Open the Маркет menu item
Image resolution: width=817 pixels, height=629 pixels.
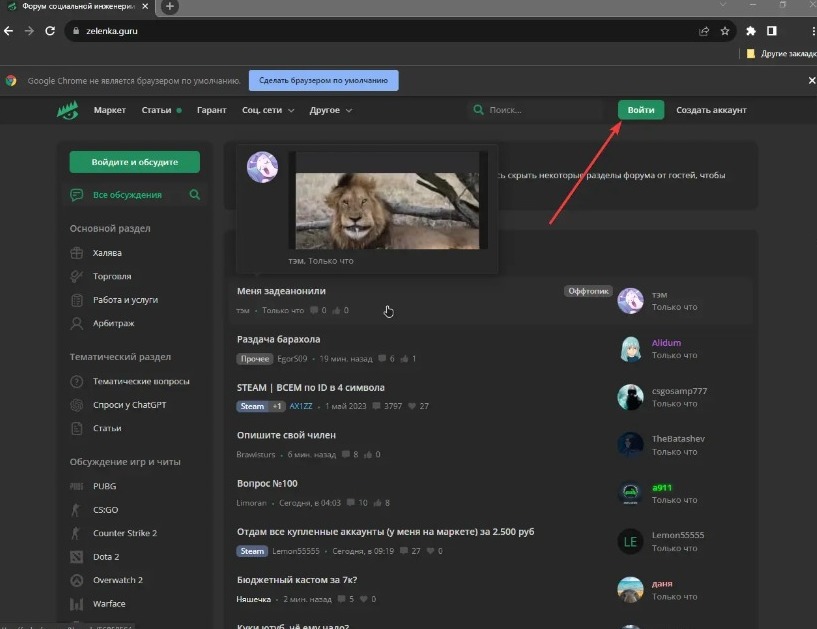point(110,110)
